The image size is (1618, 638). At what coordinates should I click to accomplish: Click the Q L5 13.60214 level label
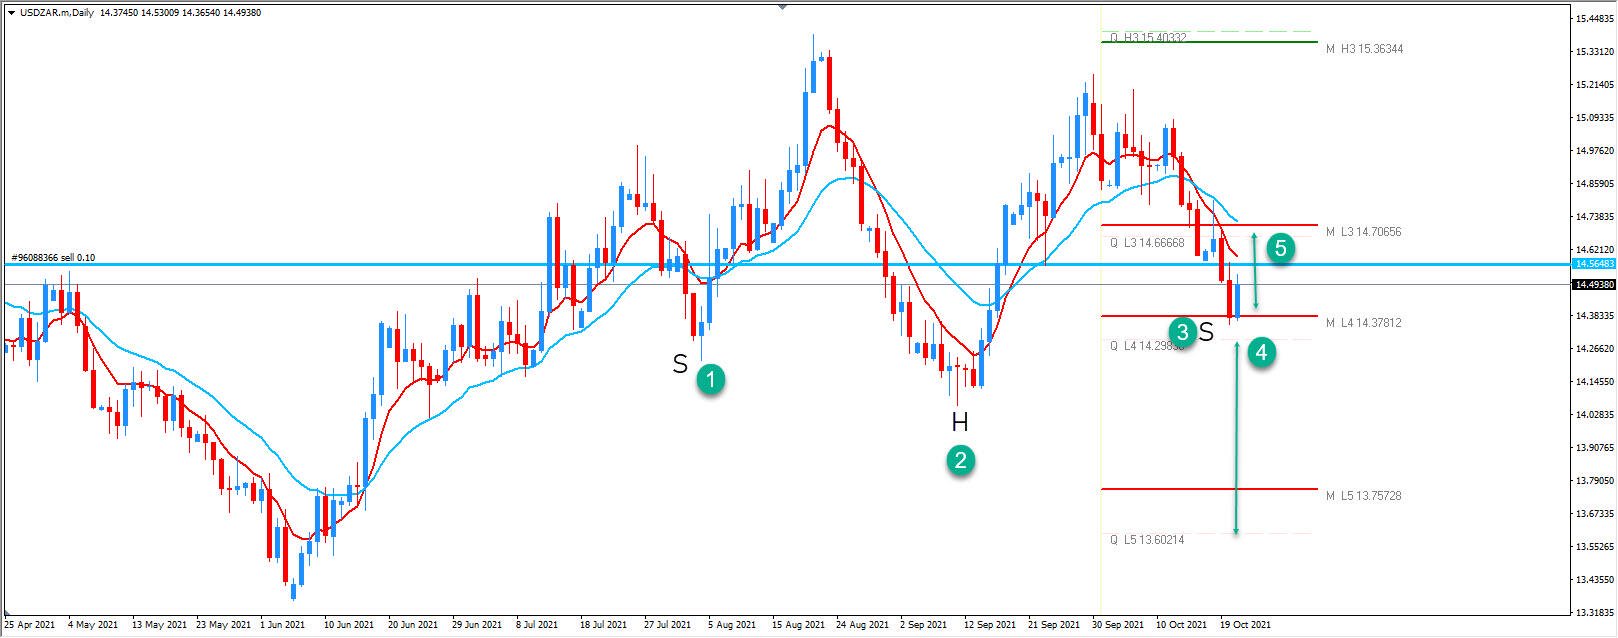pyautogui.click(x=1147, y=540)
